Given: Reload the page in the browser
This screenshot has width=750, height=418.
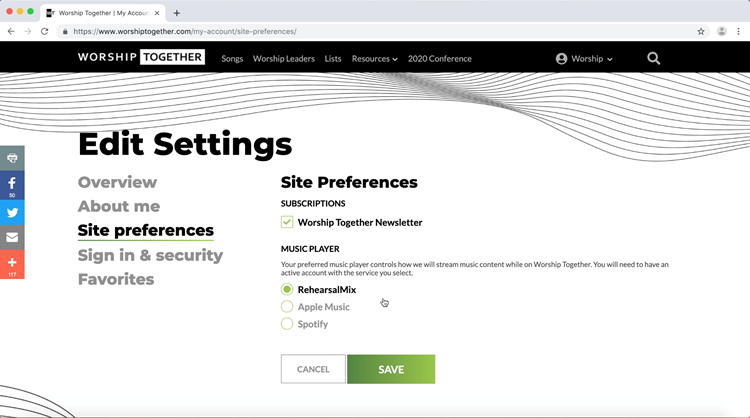Looking at the screenshot, I should [x=45, y=31].
